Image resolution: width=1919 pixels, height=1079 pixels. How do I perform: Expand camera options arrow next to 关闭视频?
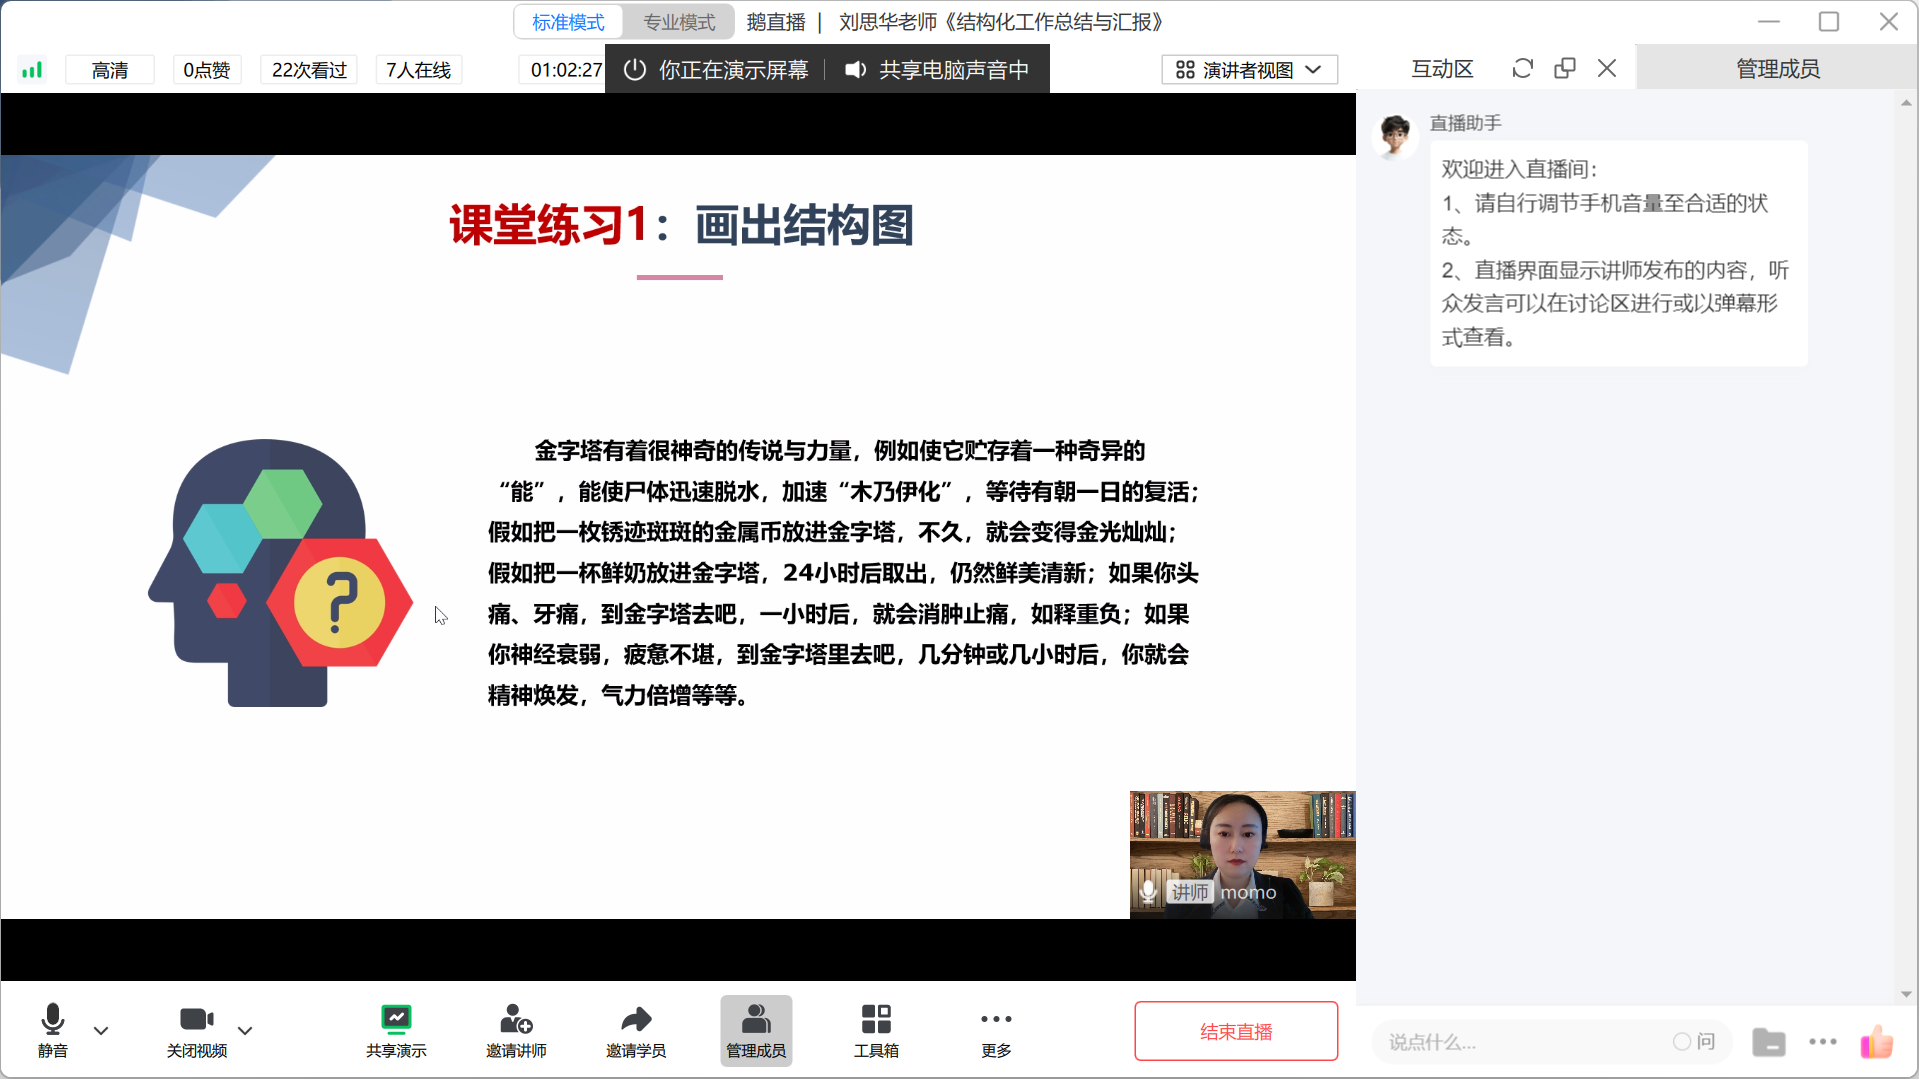tap(245, 1030)
